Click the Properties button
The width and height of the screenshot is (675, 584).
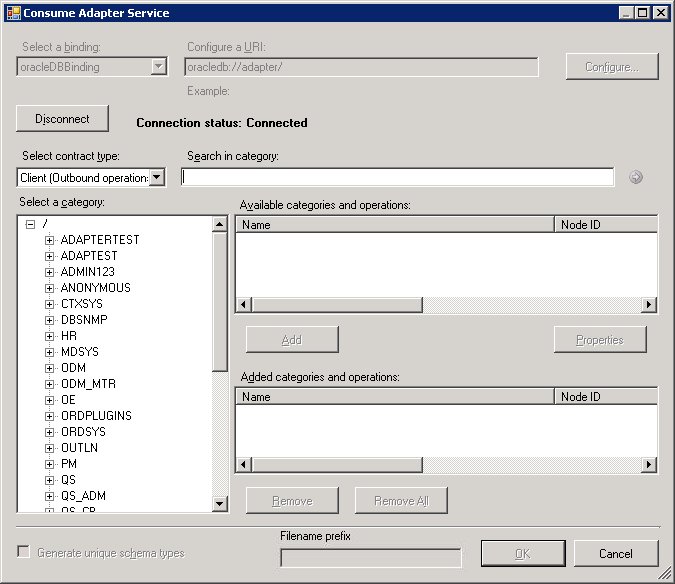tap(600, 340)
